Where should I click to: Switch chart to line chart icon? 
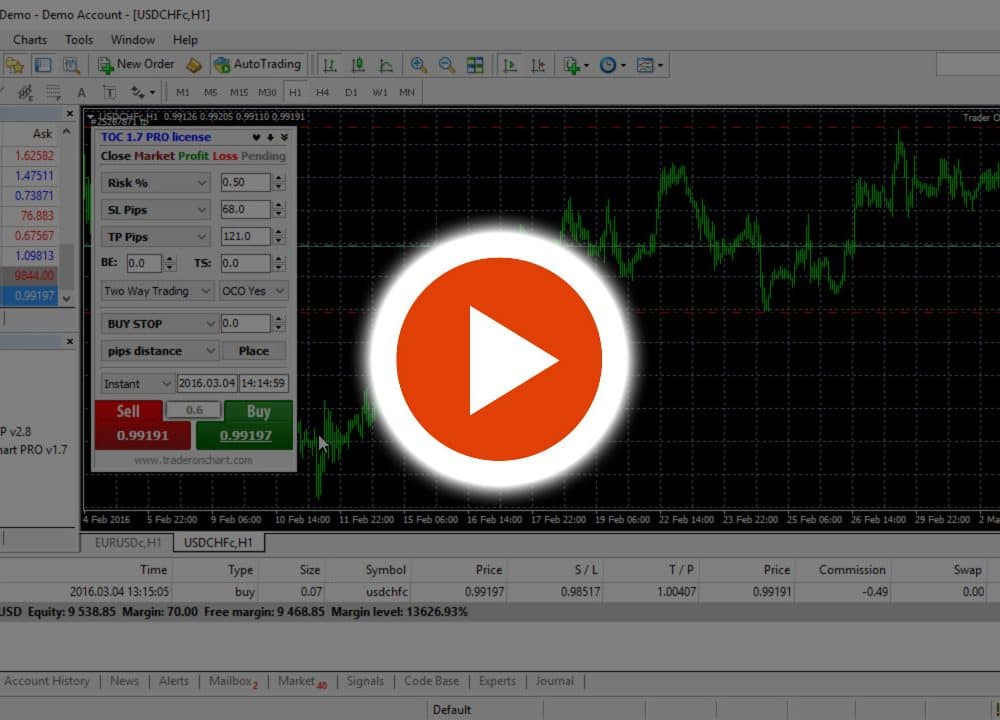point(386,65)
